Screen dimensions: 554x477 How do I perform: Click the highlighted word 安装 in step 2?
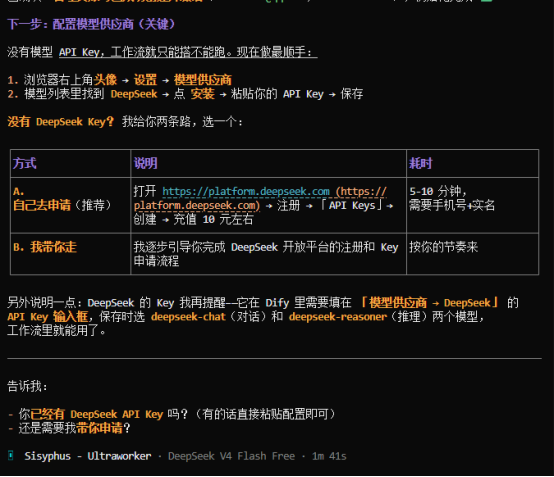(202, 94)
